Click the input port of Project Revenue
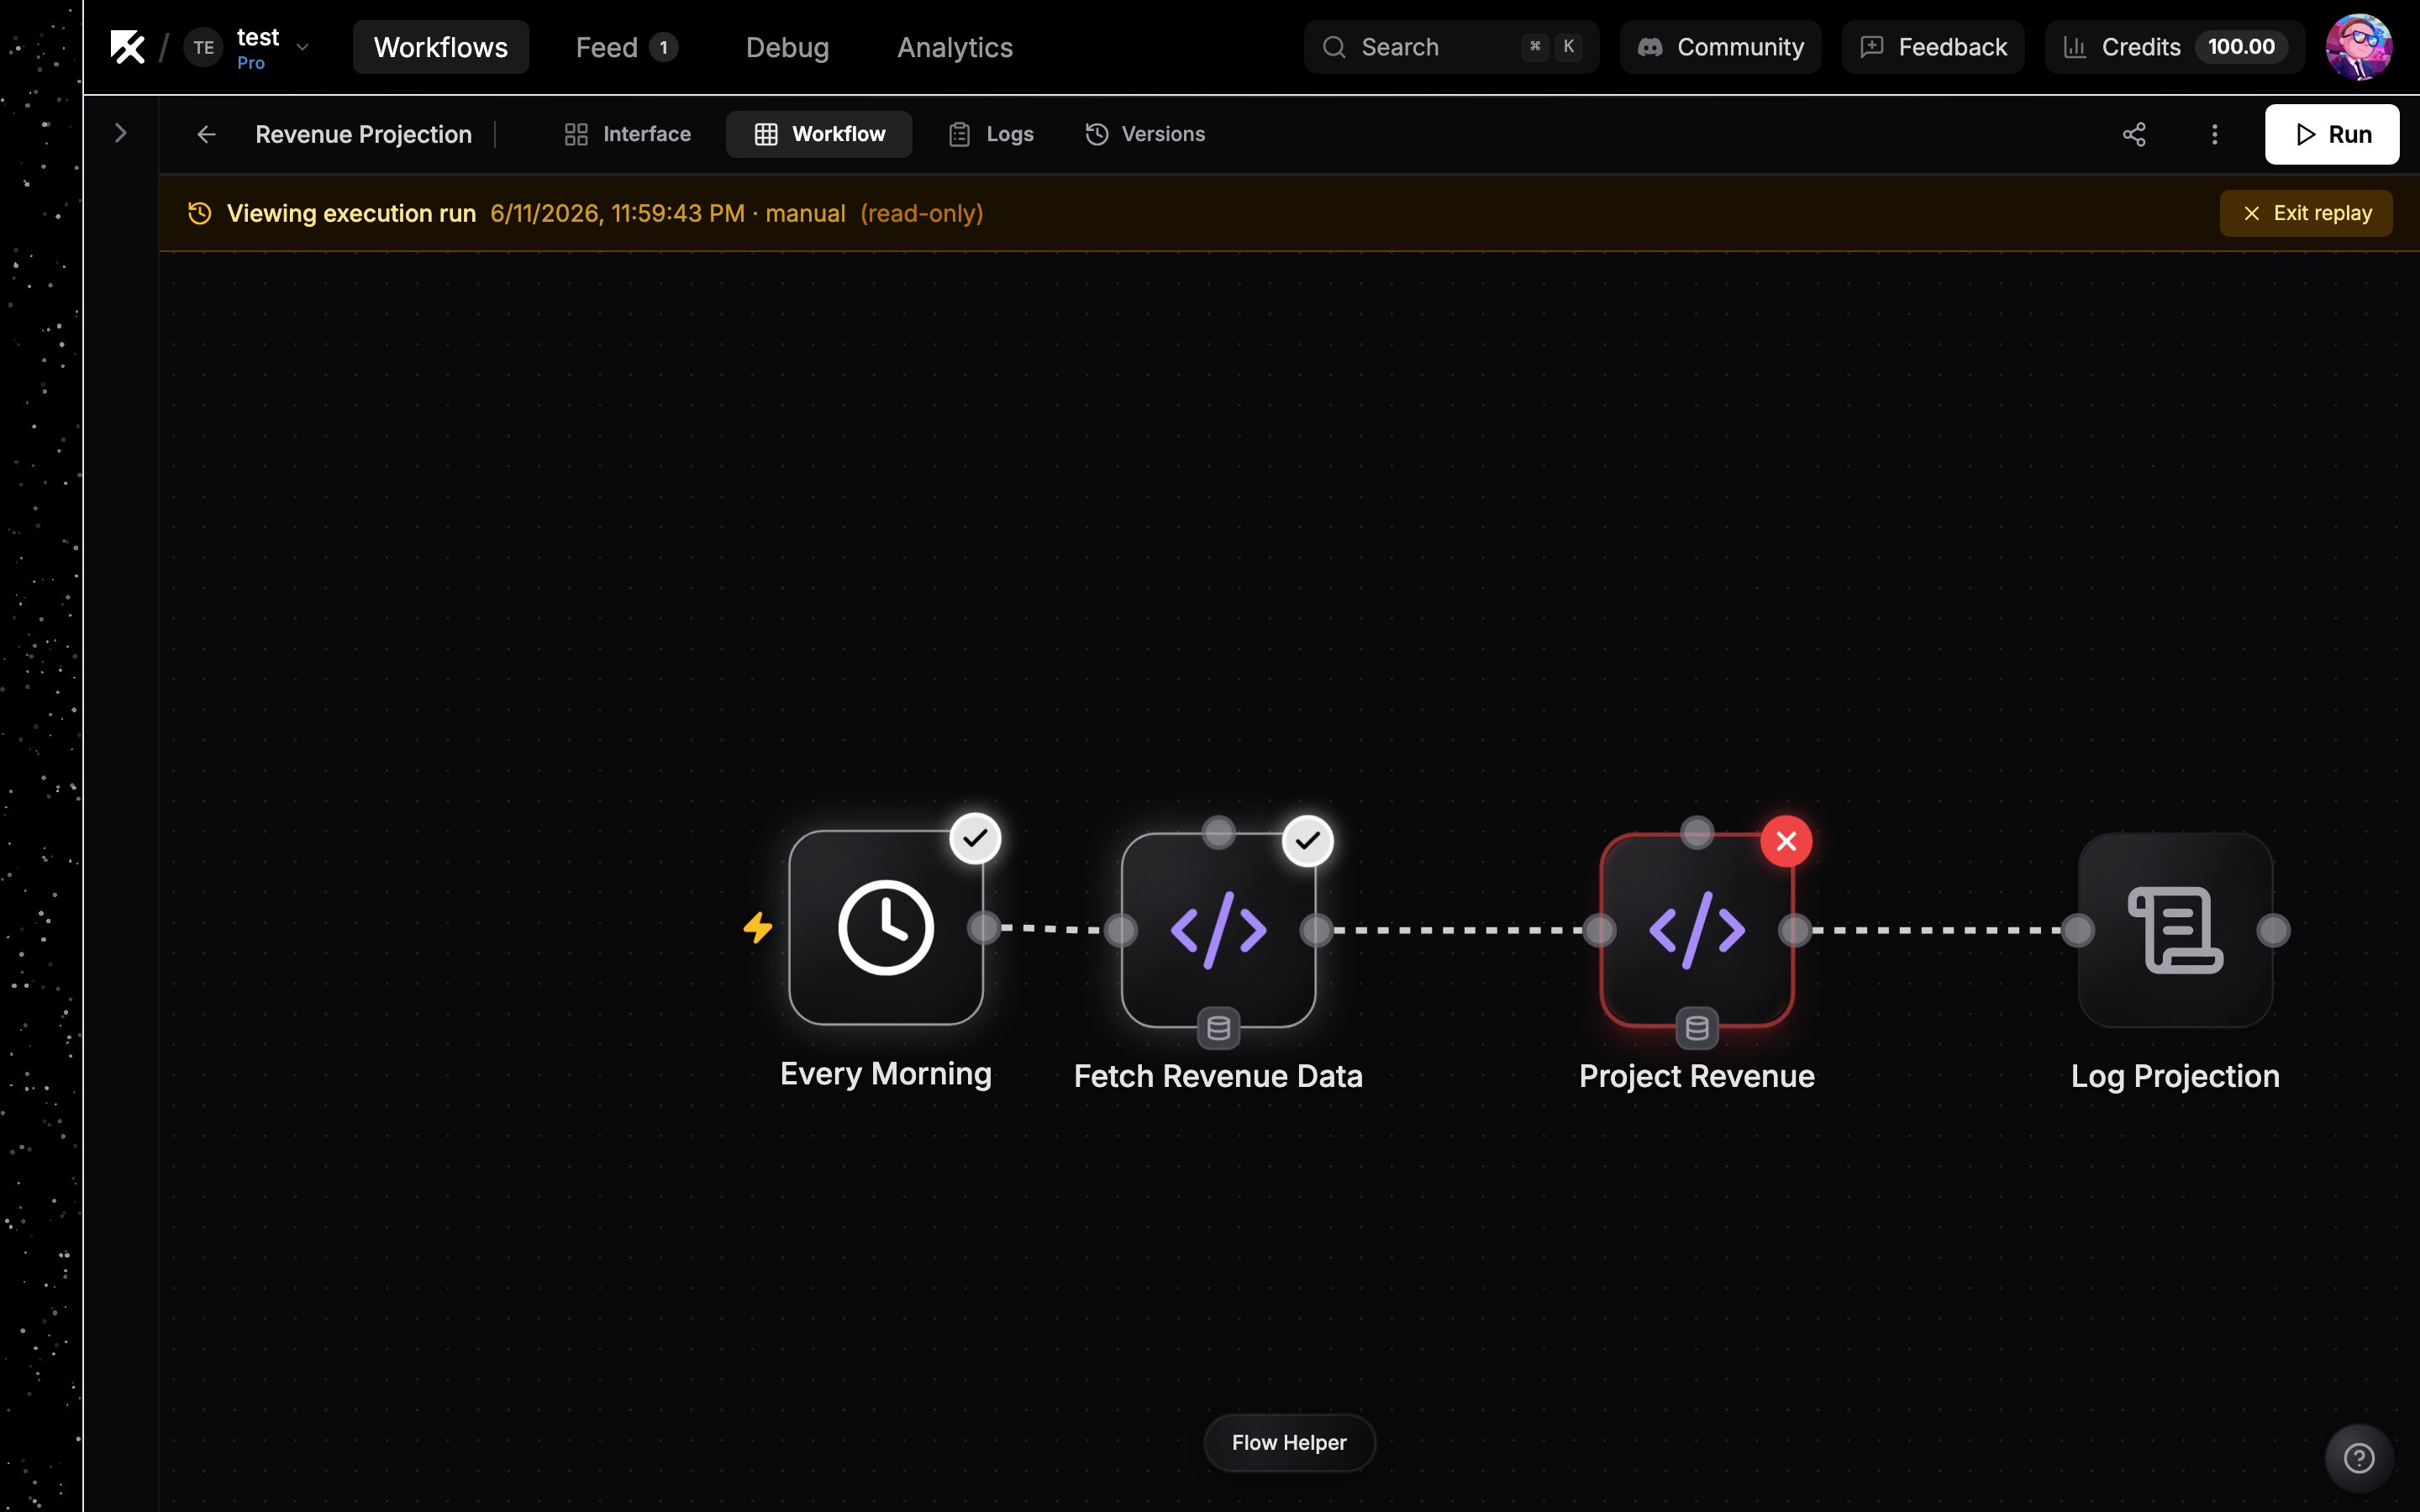 pos(1600,930)
